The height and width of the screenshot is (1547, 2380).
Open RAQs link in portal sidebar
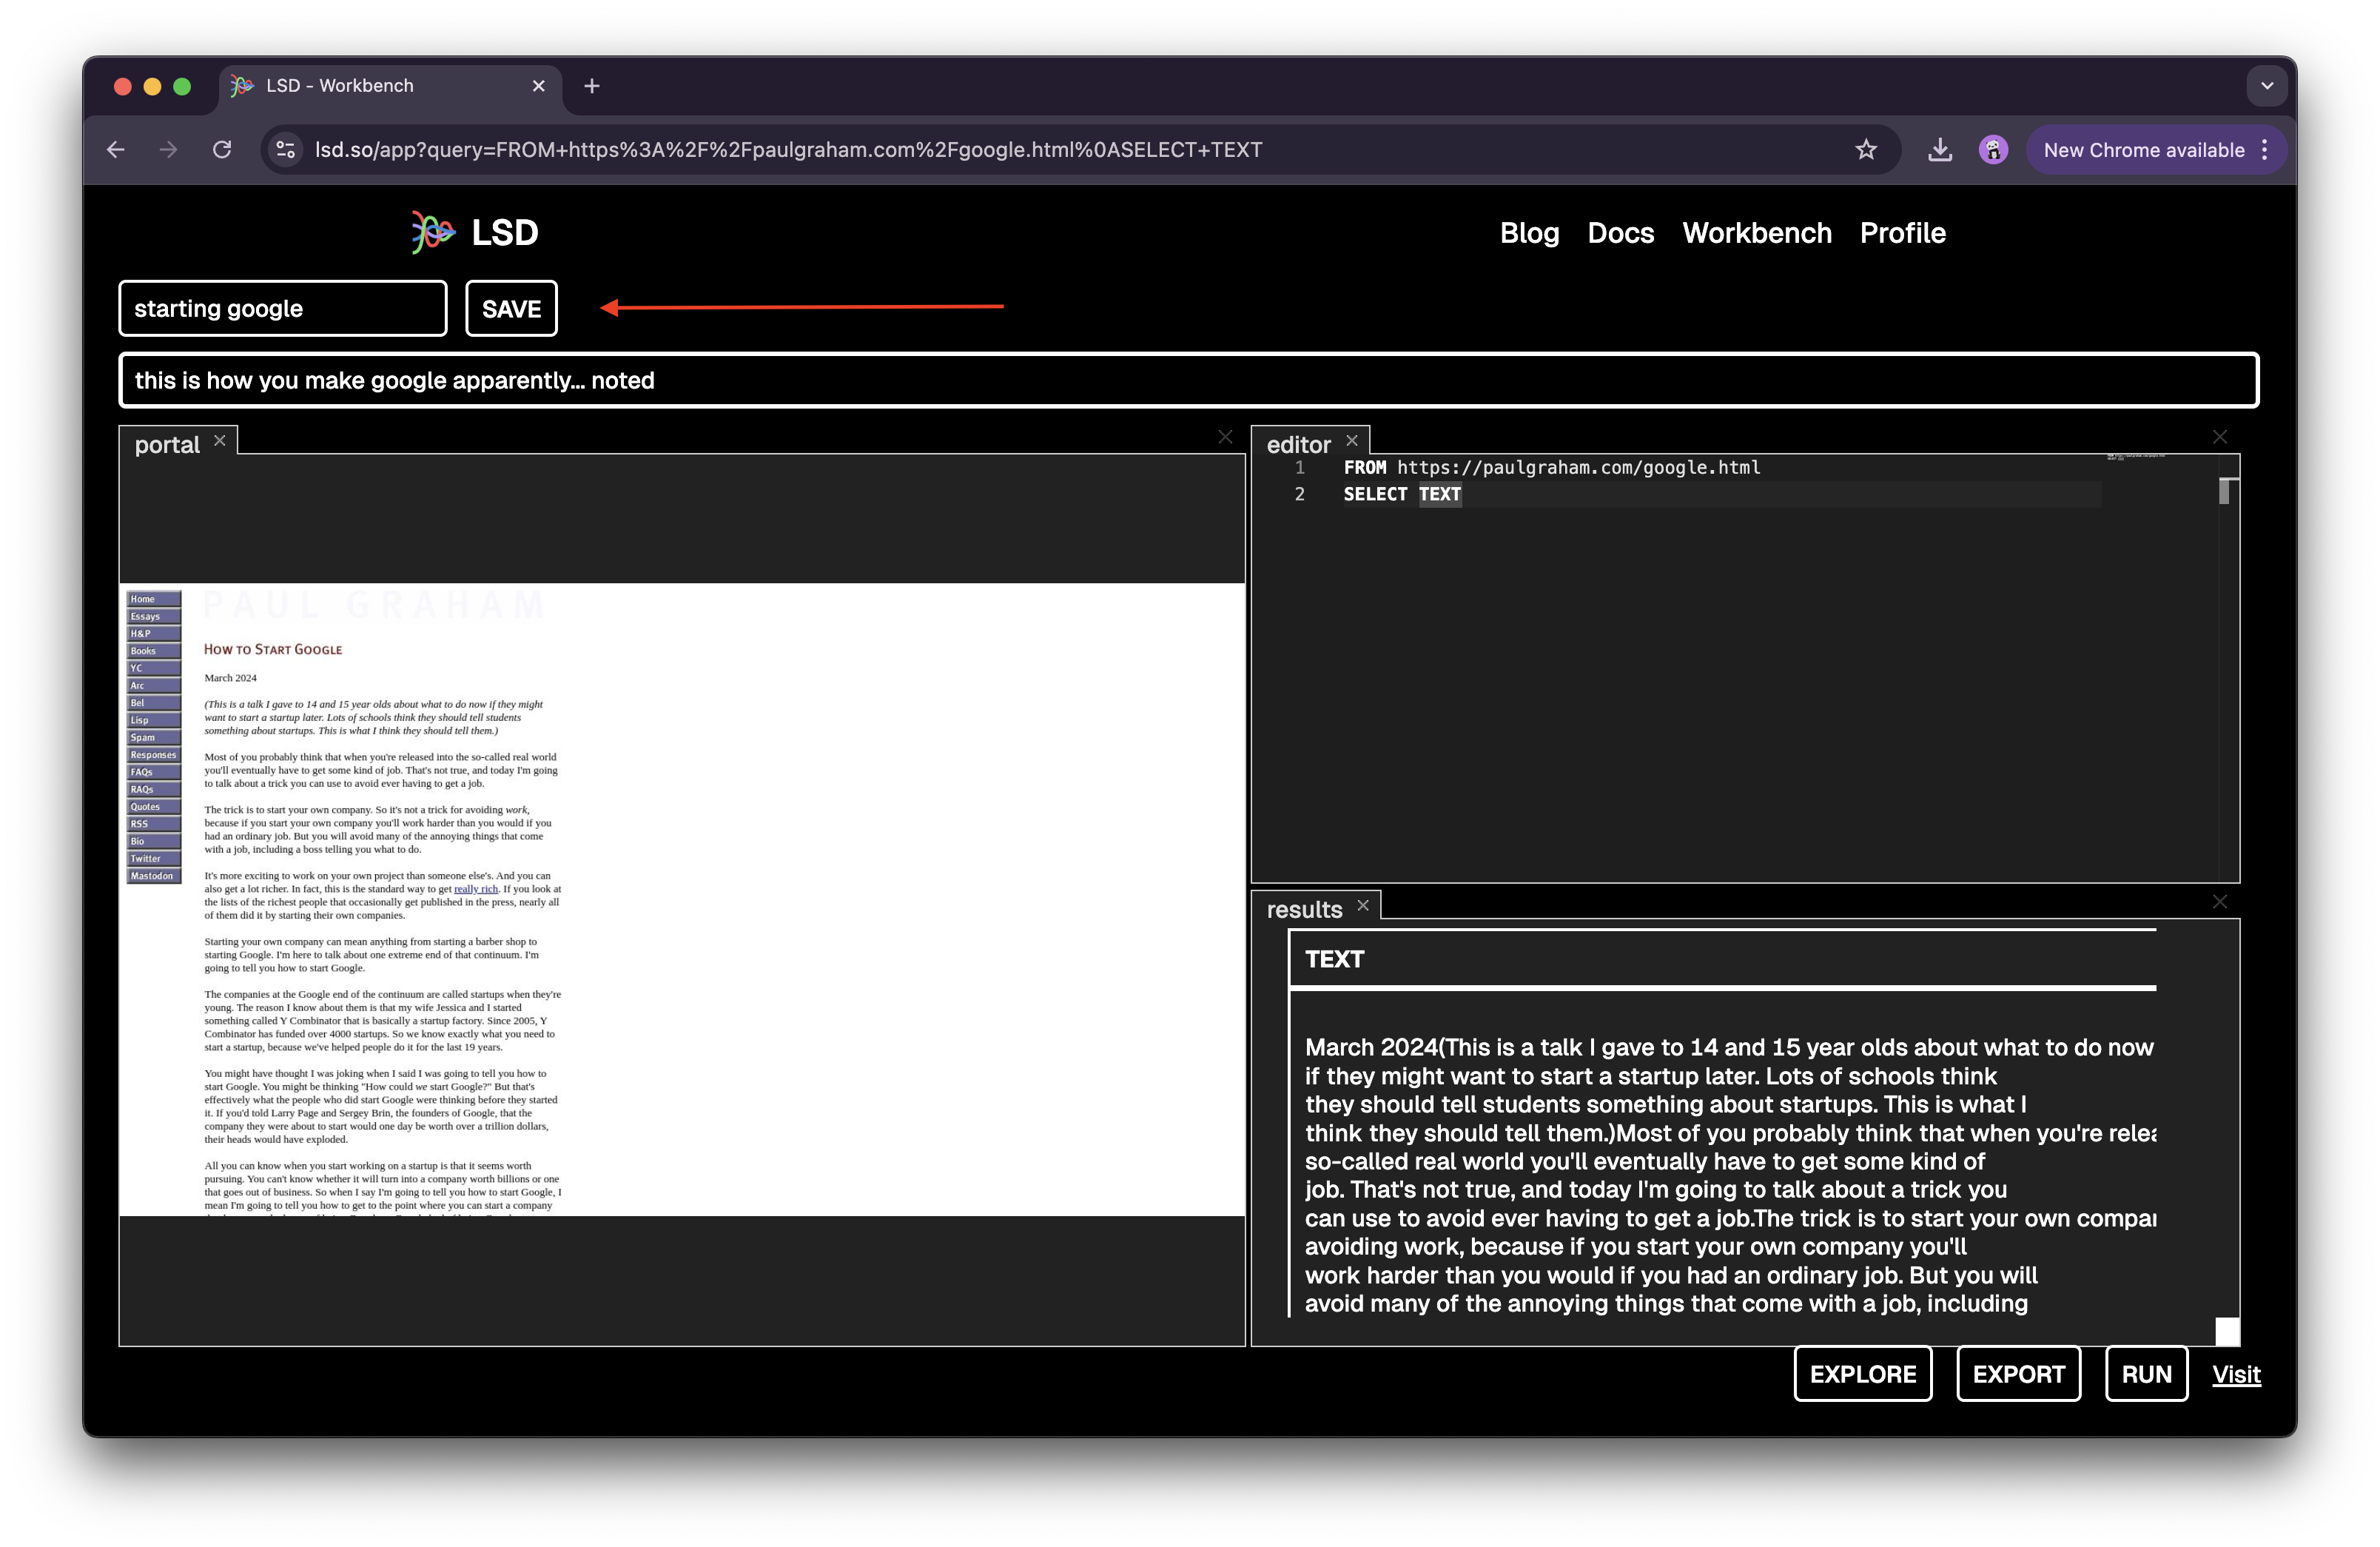tap(154, 790)
